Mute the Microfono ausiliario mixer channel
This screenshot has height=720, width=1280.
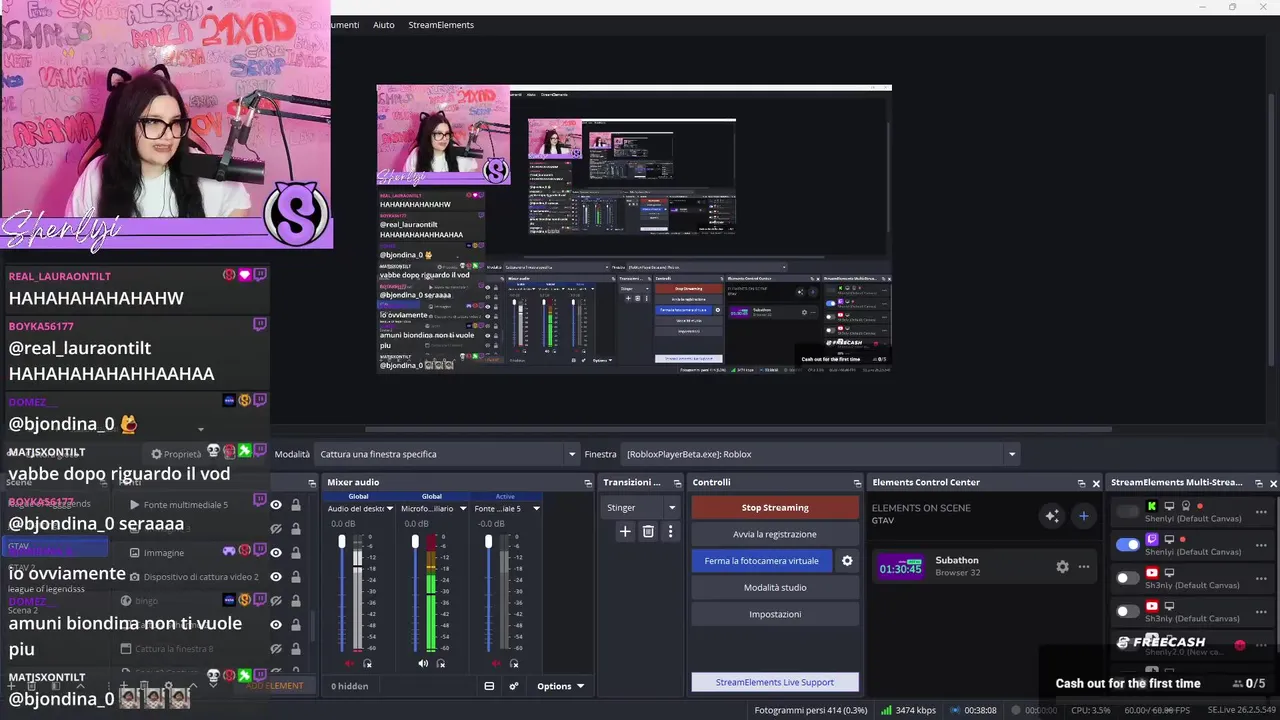pyautogui.click(x=423, y=664)
